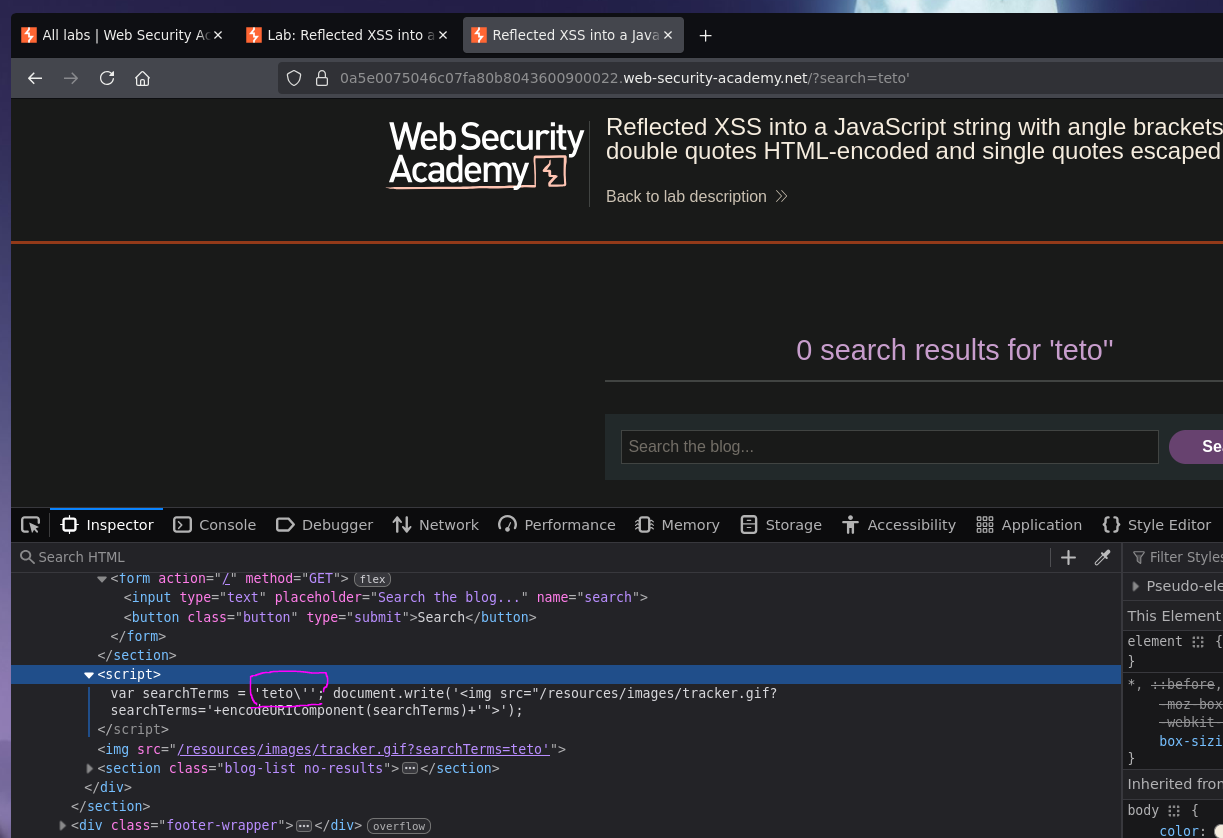Image resolution: width=1223 pixels, height=838 pixels.
Task: Go to the browser home page
Action: click(143, 78)
